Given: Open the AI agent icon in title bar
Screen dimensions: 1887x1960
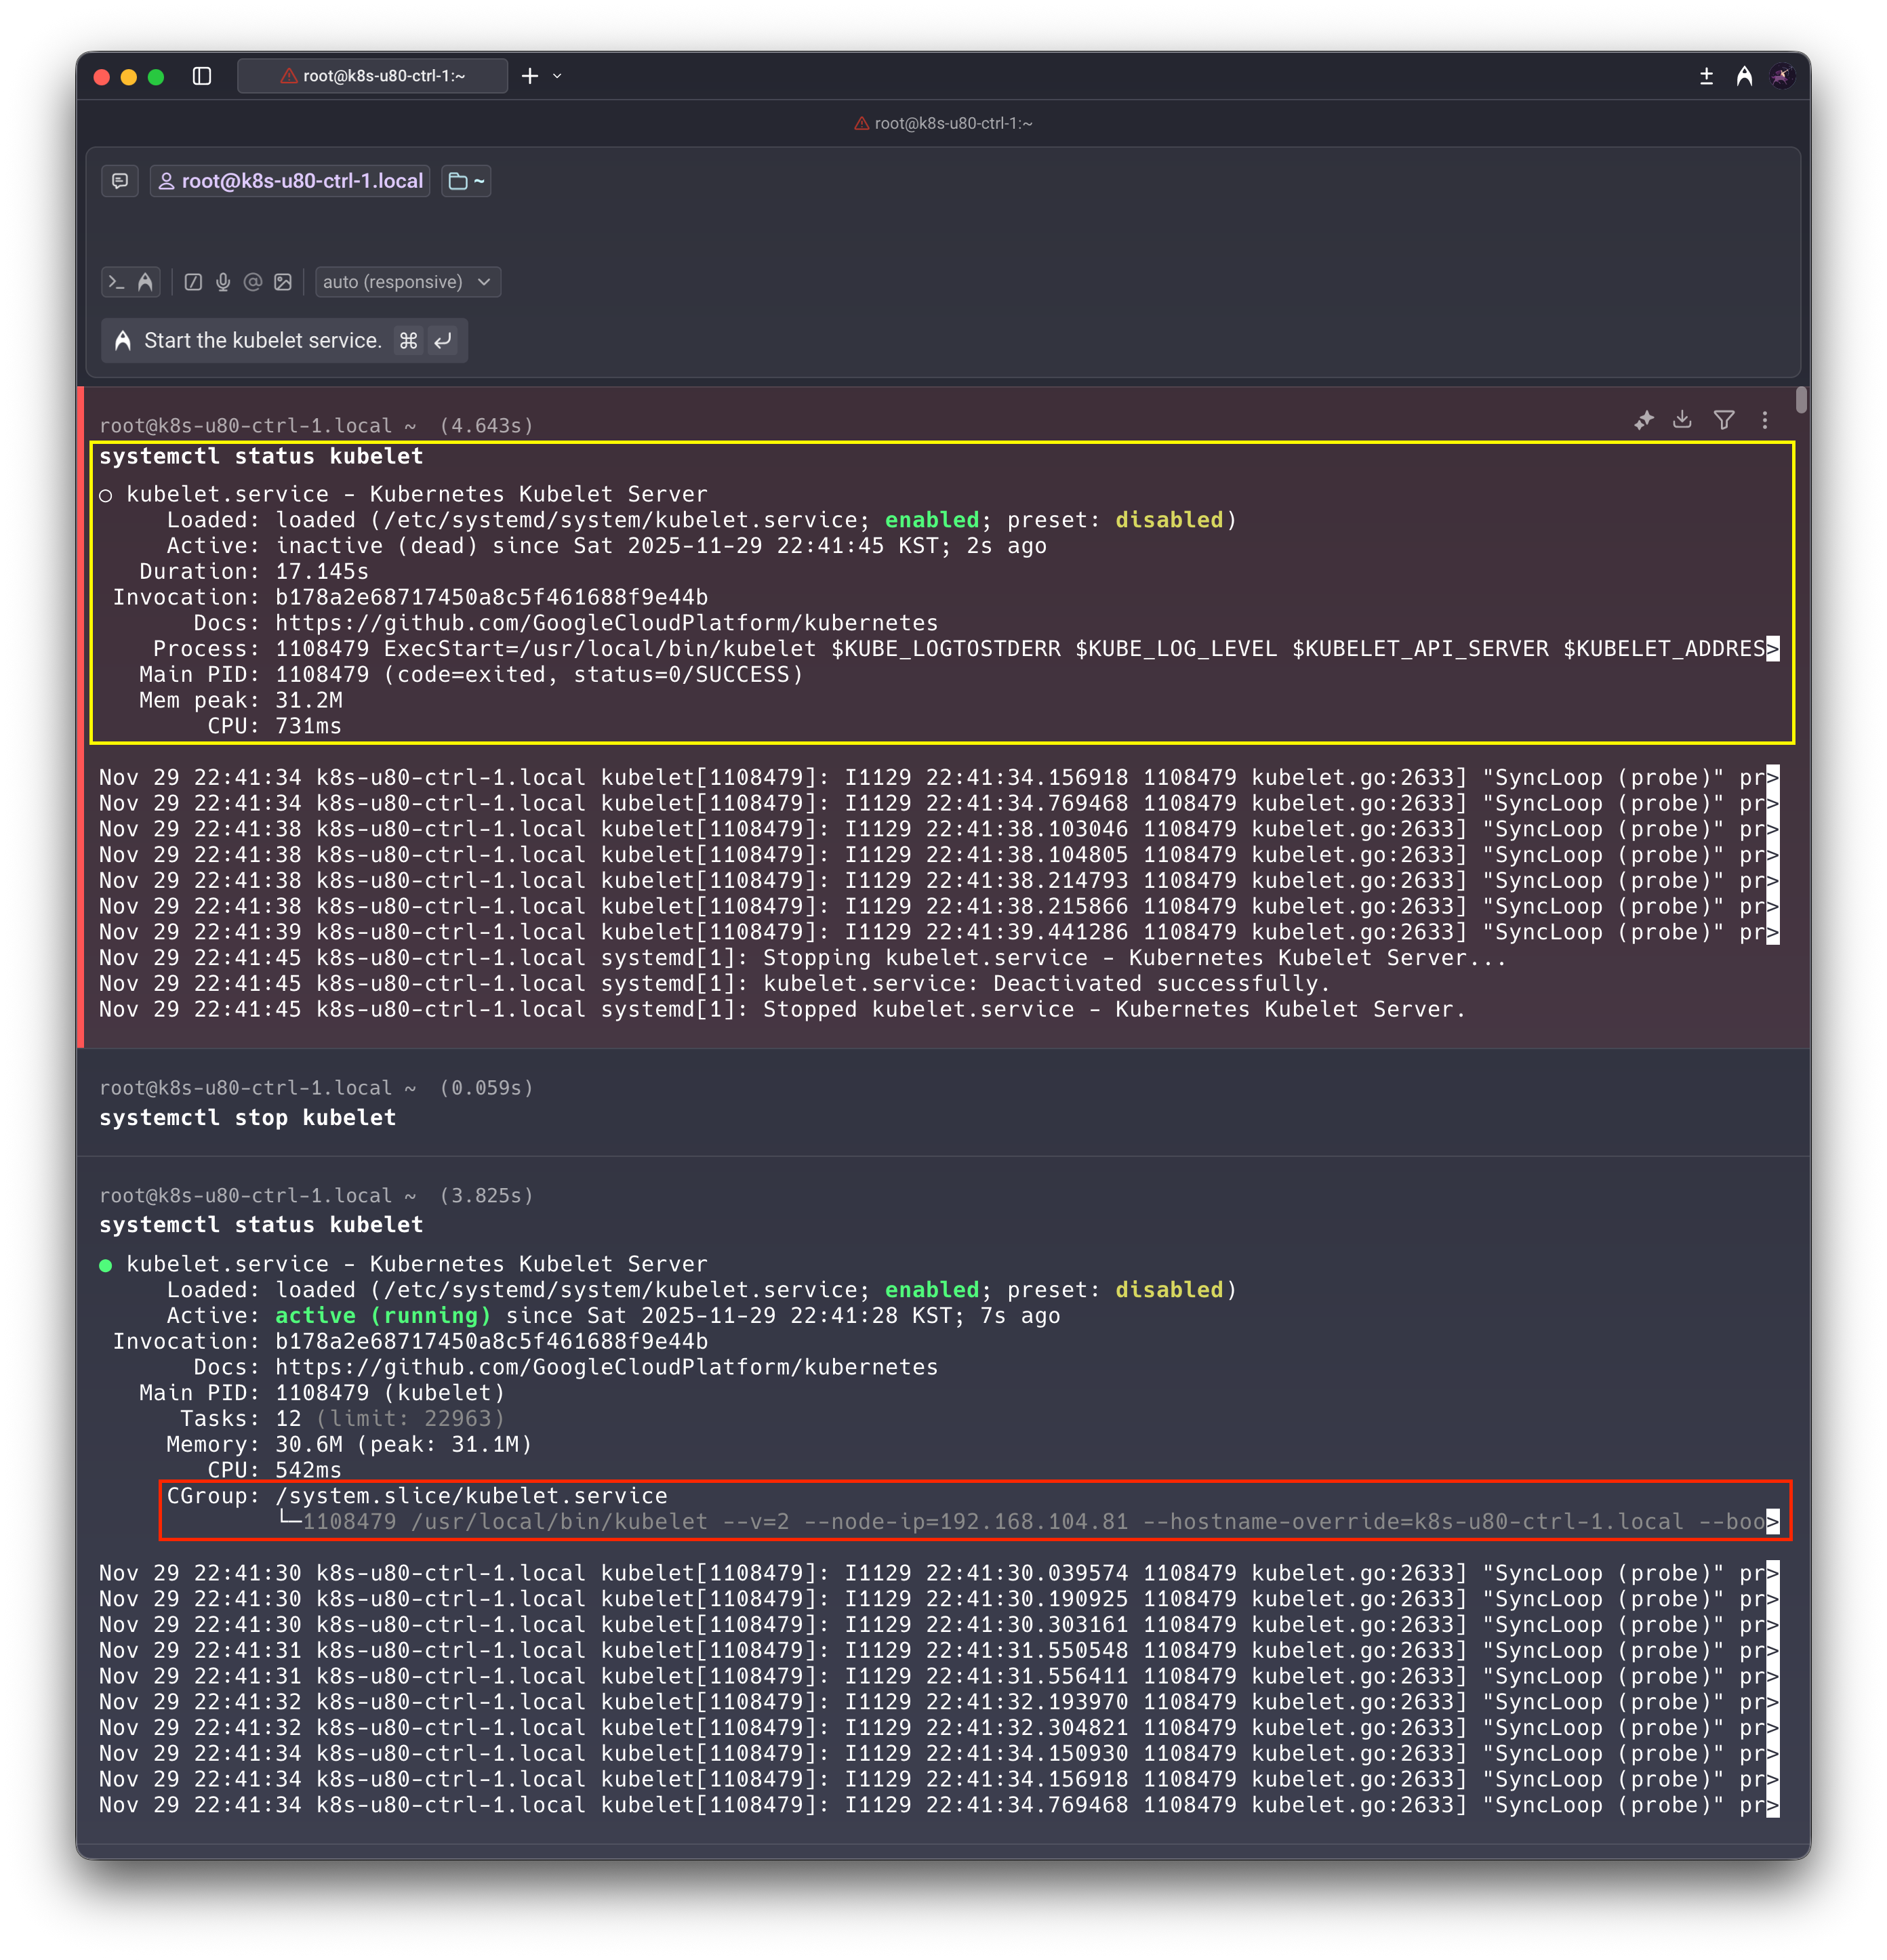Looking at the screenshot, I should pos(1744,76).
